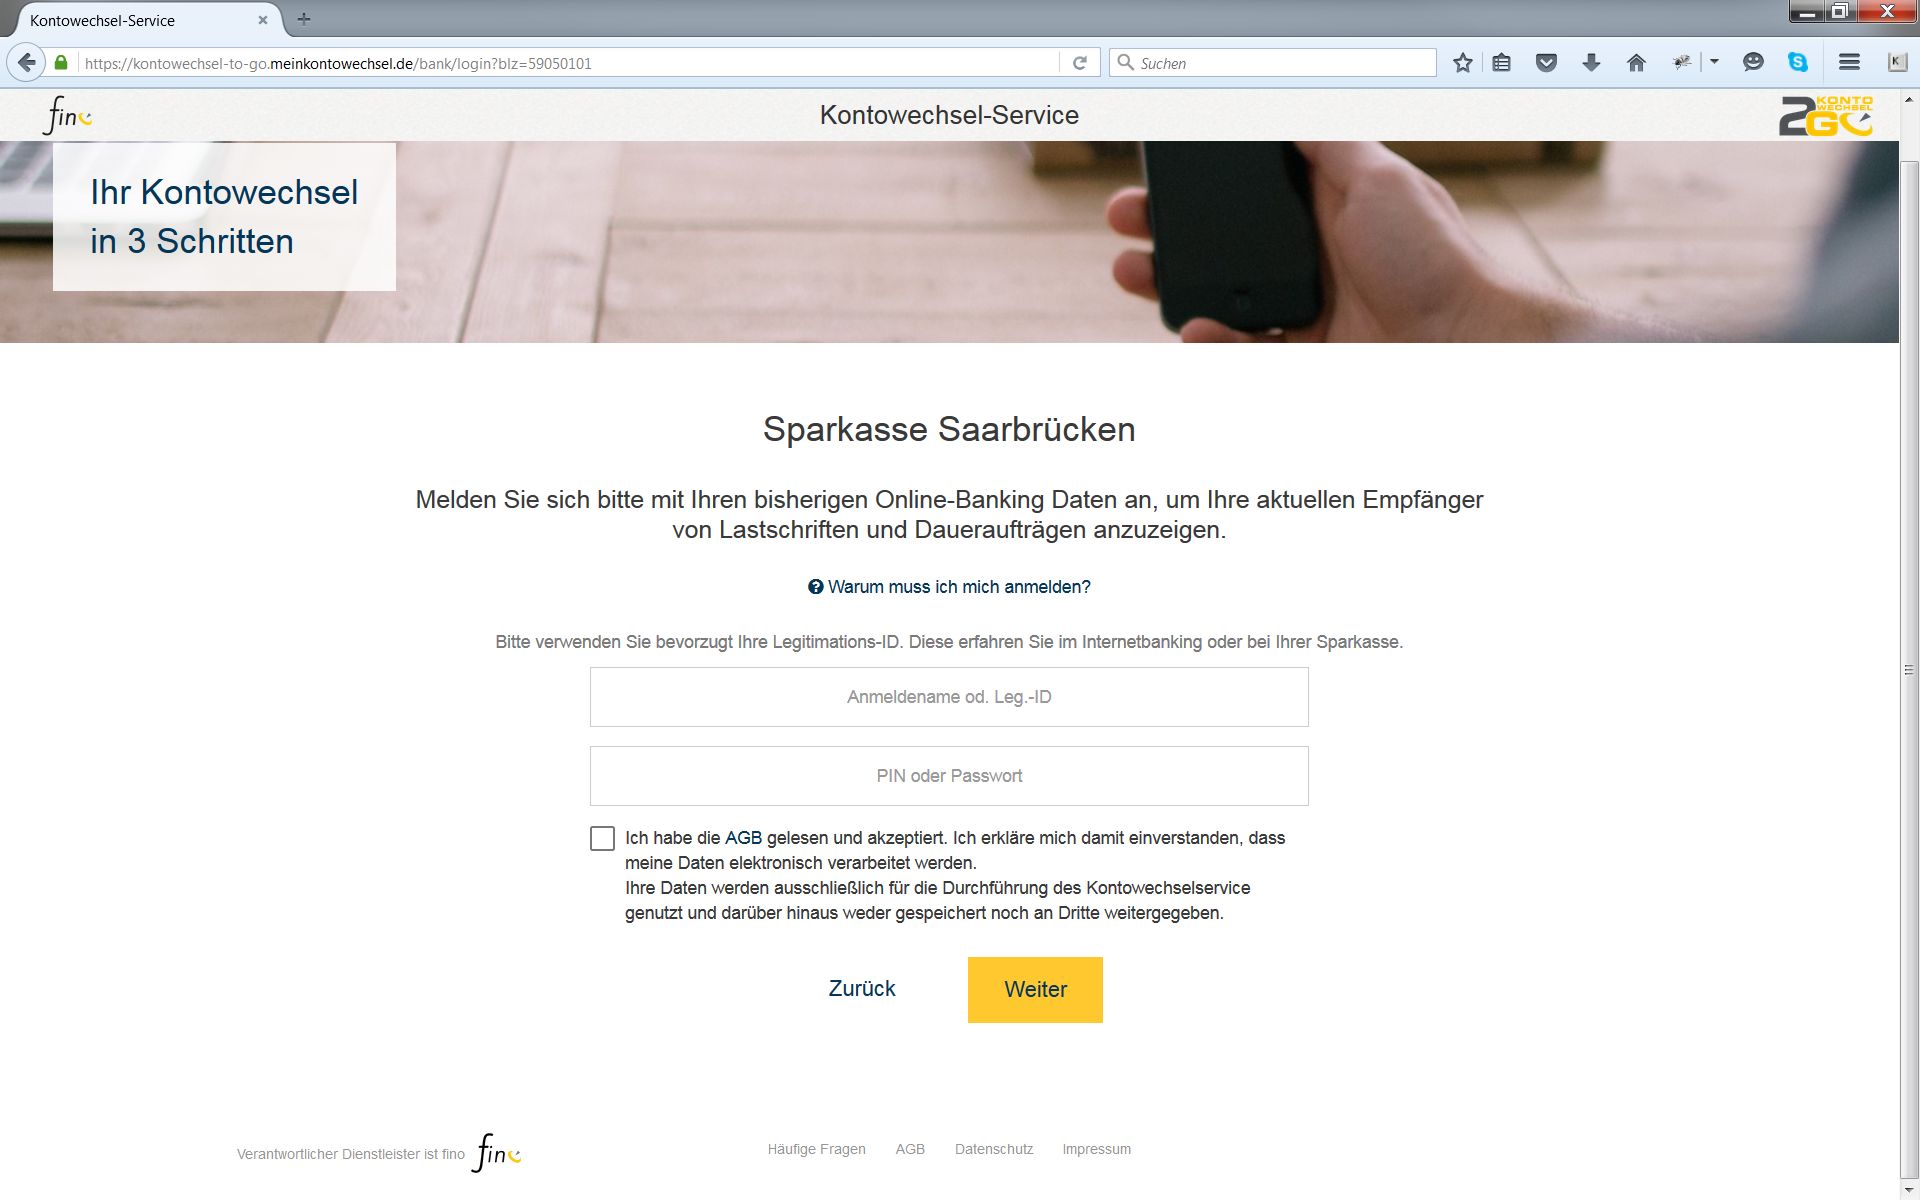This screenshot has height=1200, width=1920.
Task: Click the Skype toolbar icon
Action: 1798,62
